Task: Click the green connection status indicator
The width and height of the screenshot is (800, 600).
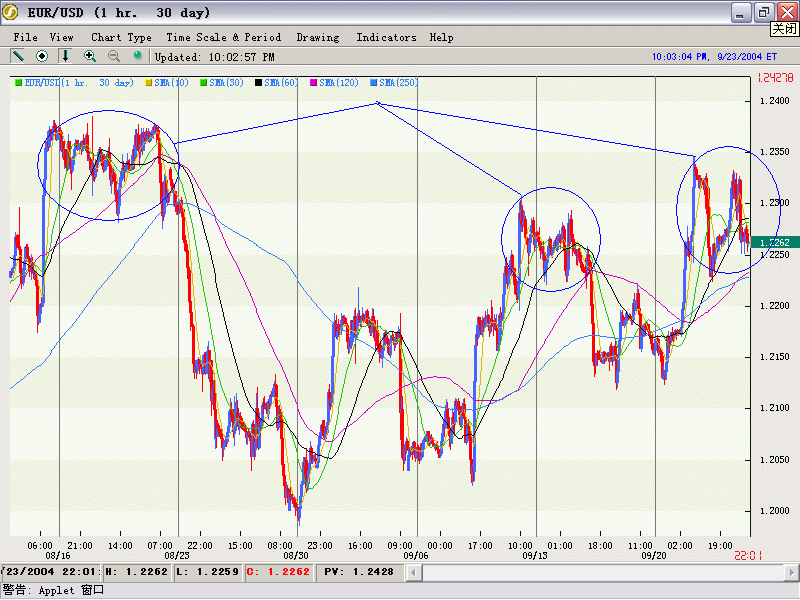Action: click(x=137, y=55)
